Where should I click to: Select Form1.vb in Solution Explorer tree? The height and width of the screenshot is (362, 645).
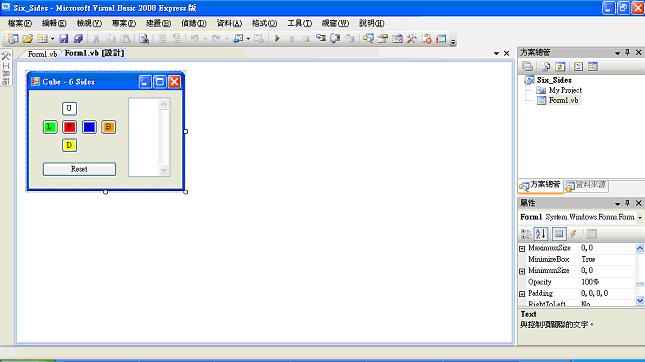(x=563, y=100)
